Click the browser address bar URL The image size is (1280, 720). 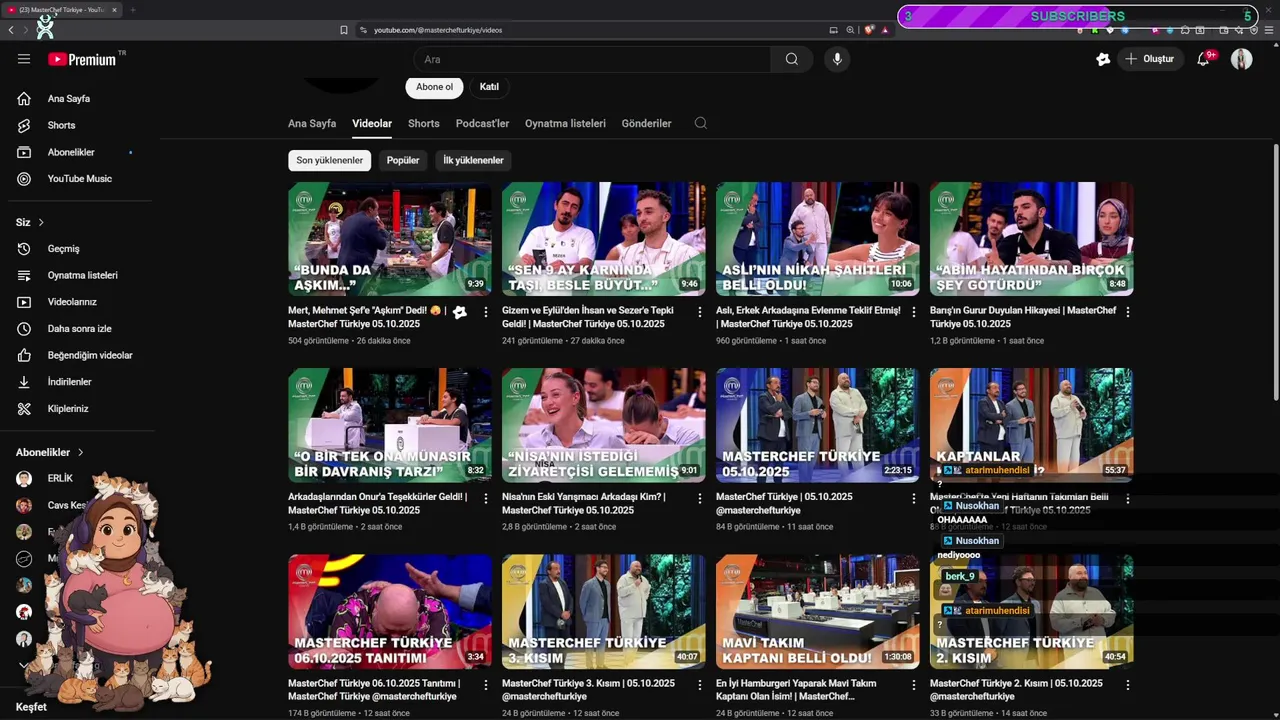[438, 30]
